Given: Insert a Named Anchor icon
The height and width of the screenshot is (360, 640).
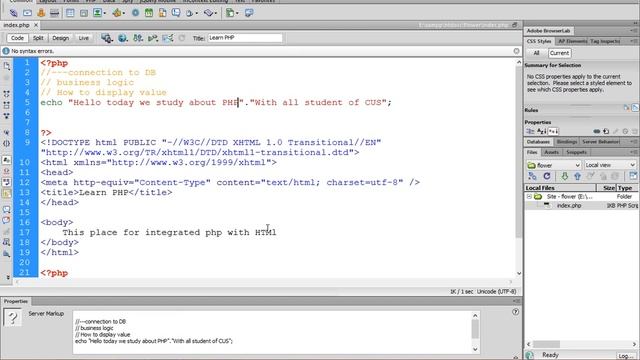Looking at the screenshot, I should tap(41, 13).
